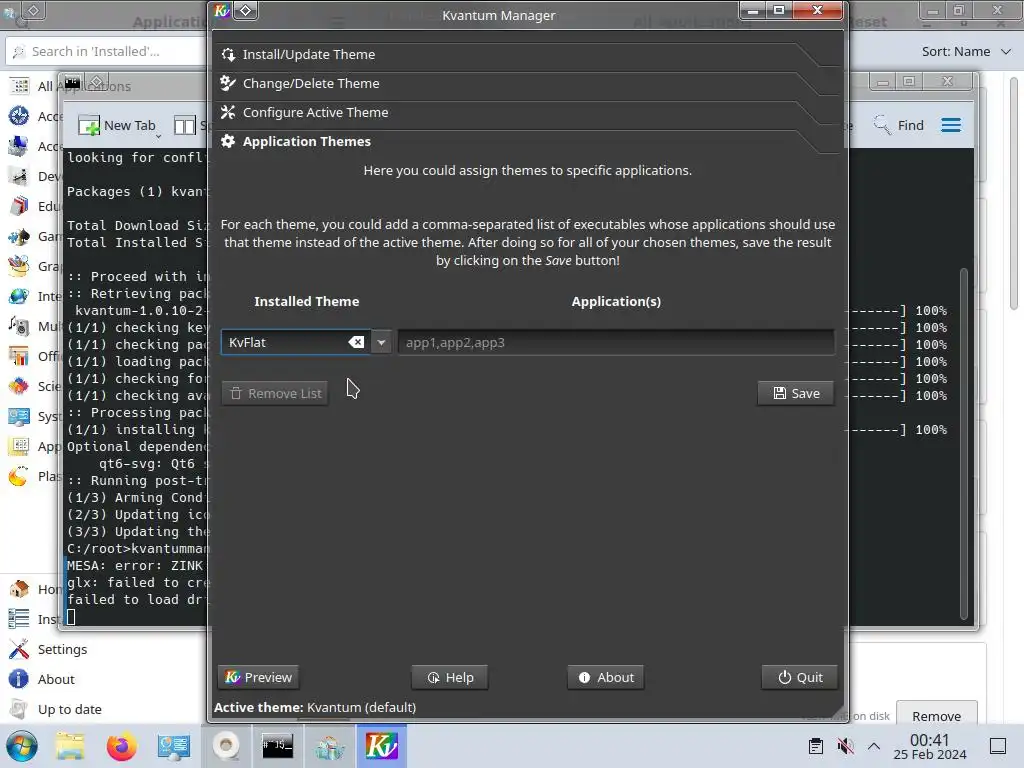Launch Firefox from the taskbar
The height and width of the screenshot is (768, 1024).
tap(121, 746)
